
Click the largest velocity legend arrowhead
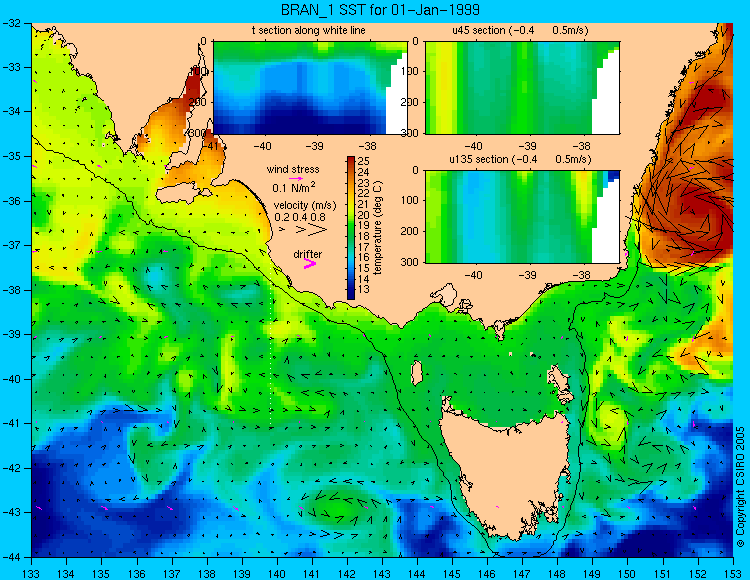(318, 230)
